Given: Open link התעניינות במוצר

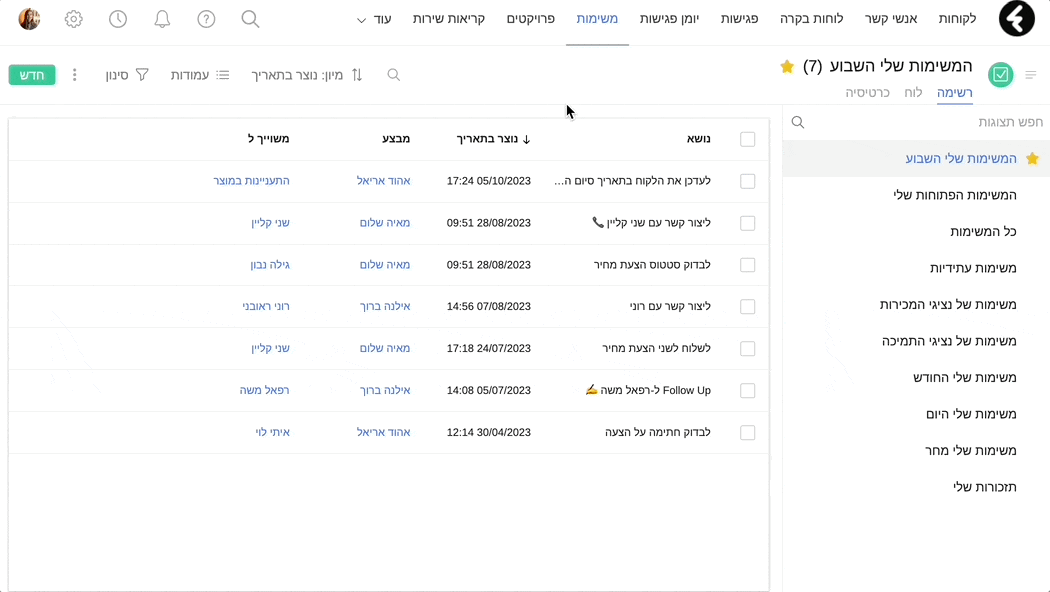Looking at the screenshot, I should click(x=251, y=181).
